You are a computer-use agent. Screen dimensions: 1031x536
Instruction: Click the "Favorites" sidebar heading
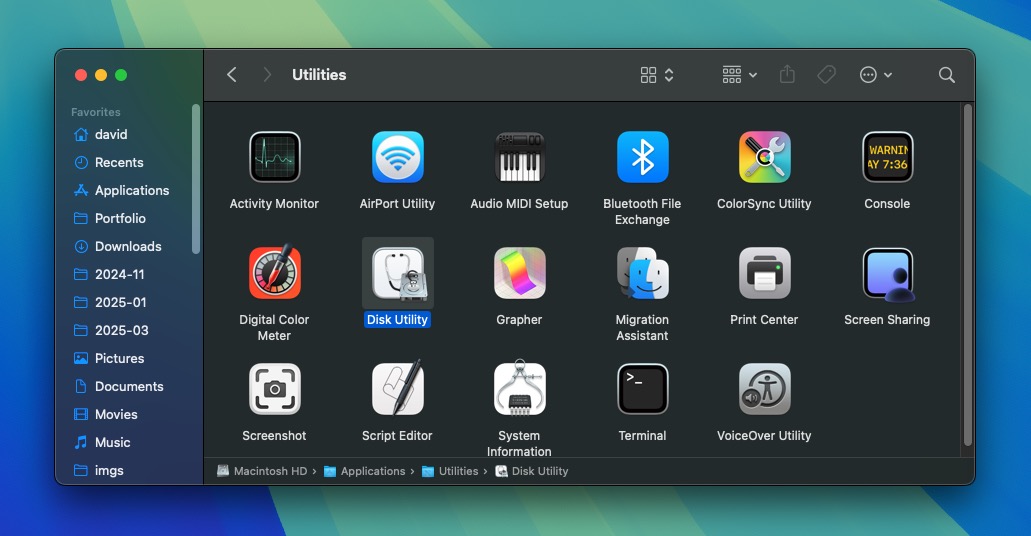pos(96,112)
